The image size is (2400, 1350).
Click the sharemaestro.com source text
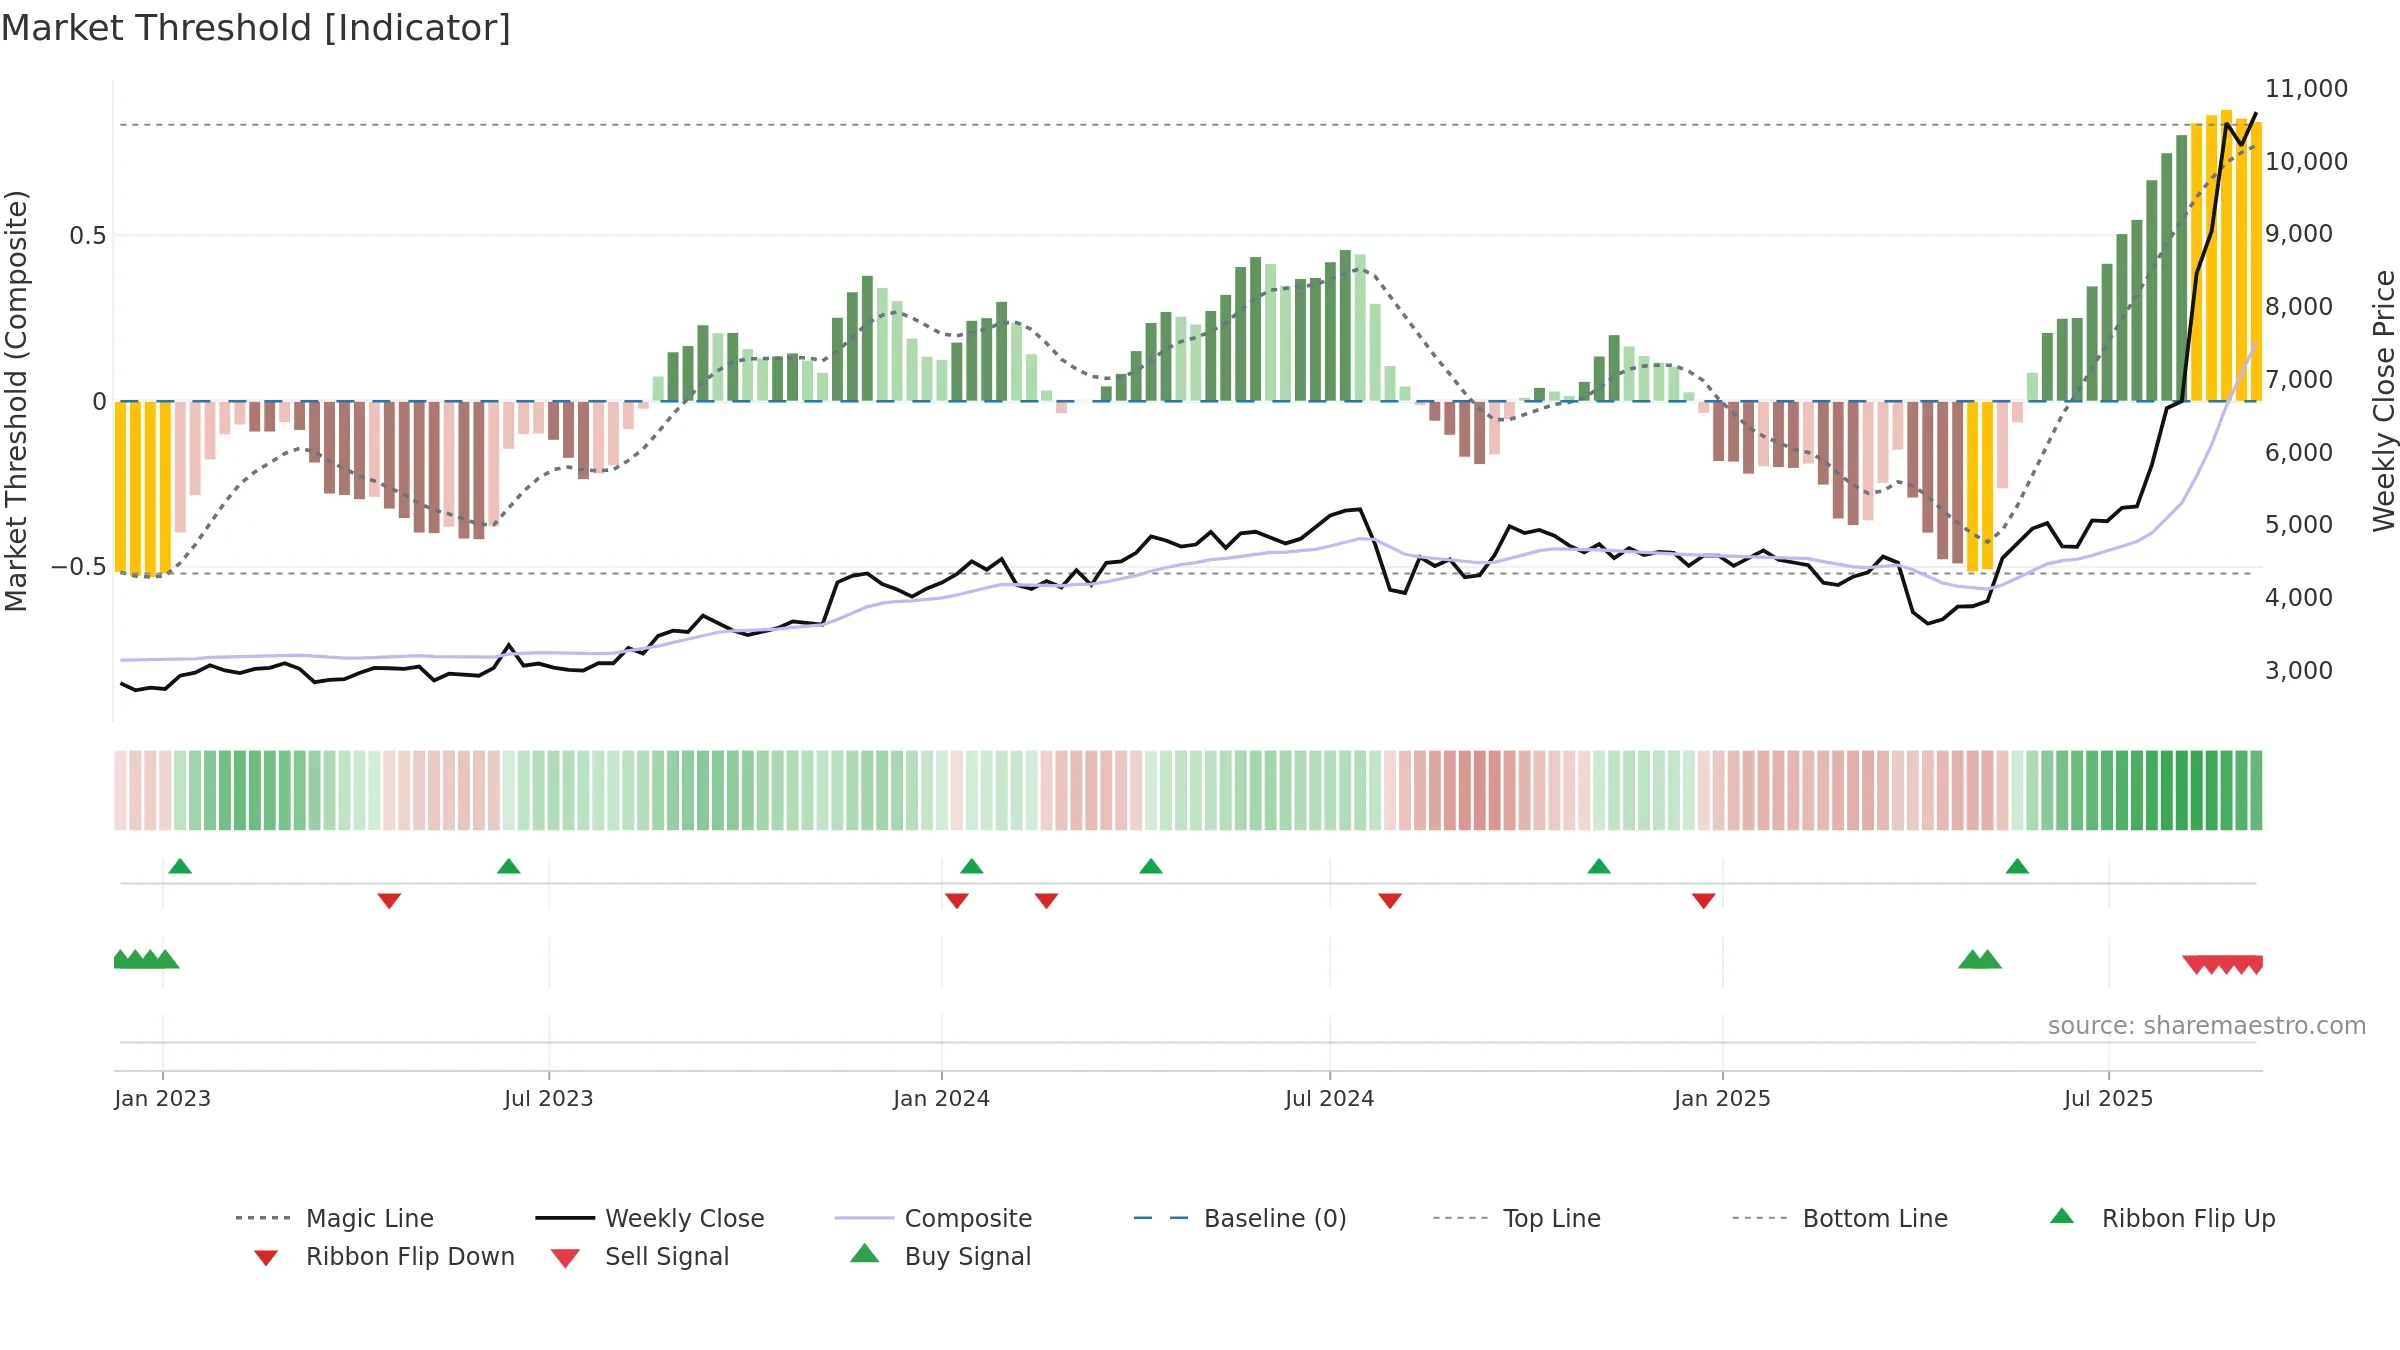click(x=2207, y=1026)
